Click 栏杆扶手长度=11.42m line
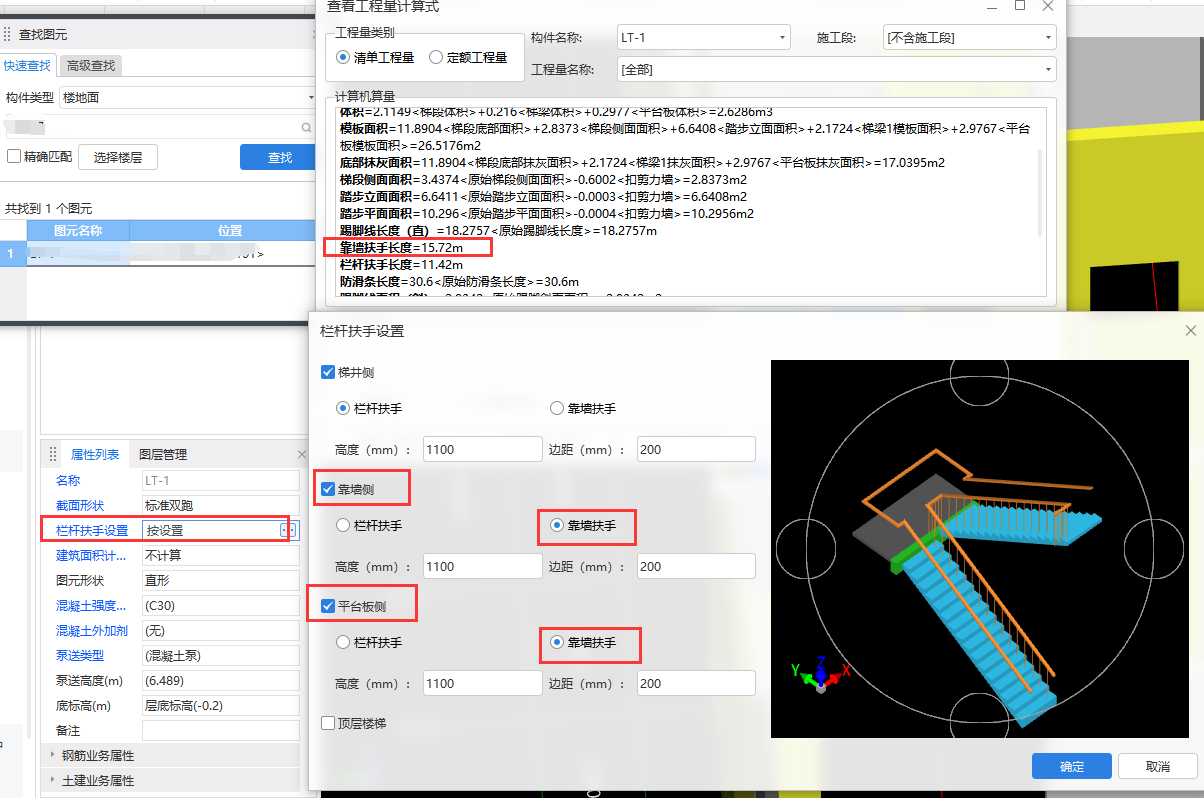Image resolution: width=1204 pixels, height=798 pixels. tap(401, 265)
